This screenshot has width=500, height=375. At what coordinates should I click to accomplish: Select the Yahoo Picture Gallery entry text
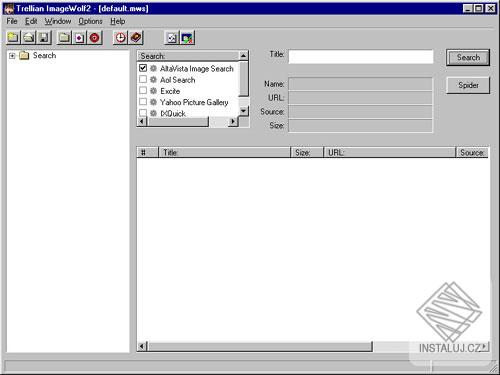click(x=194, y=102)
